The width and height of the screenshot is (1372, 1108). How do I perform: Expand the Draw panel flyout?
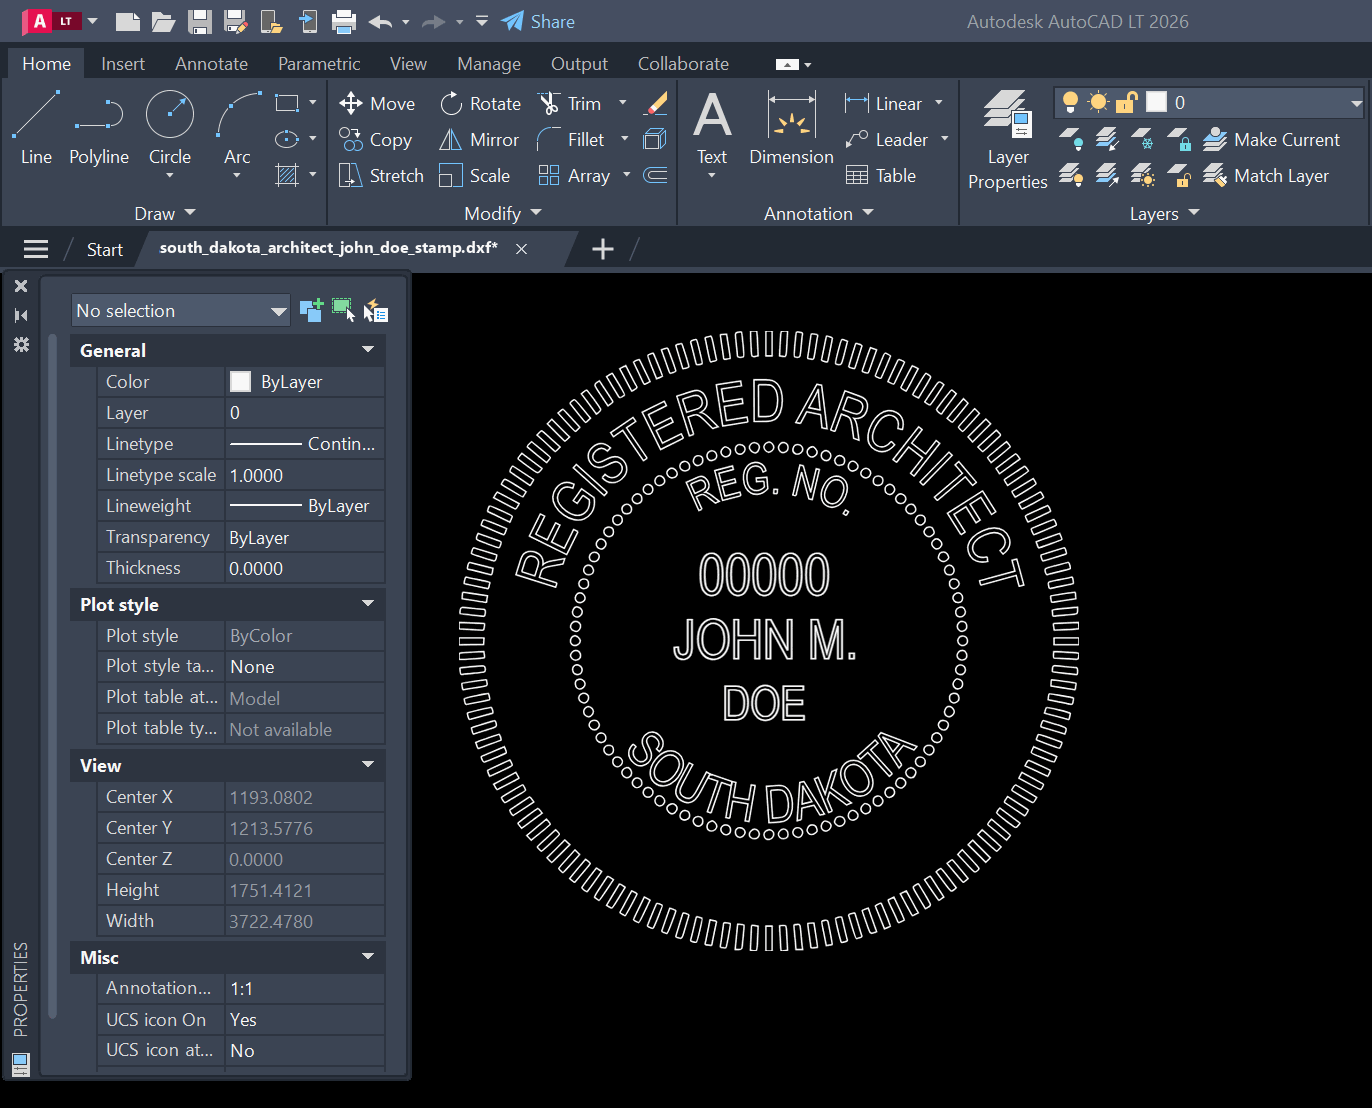click(x=165, y=213)
